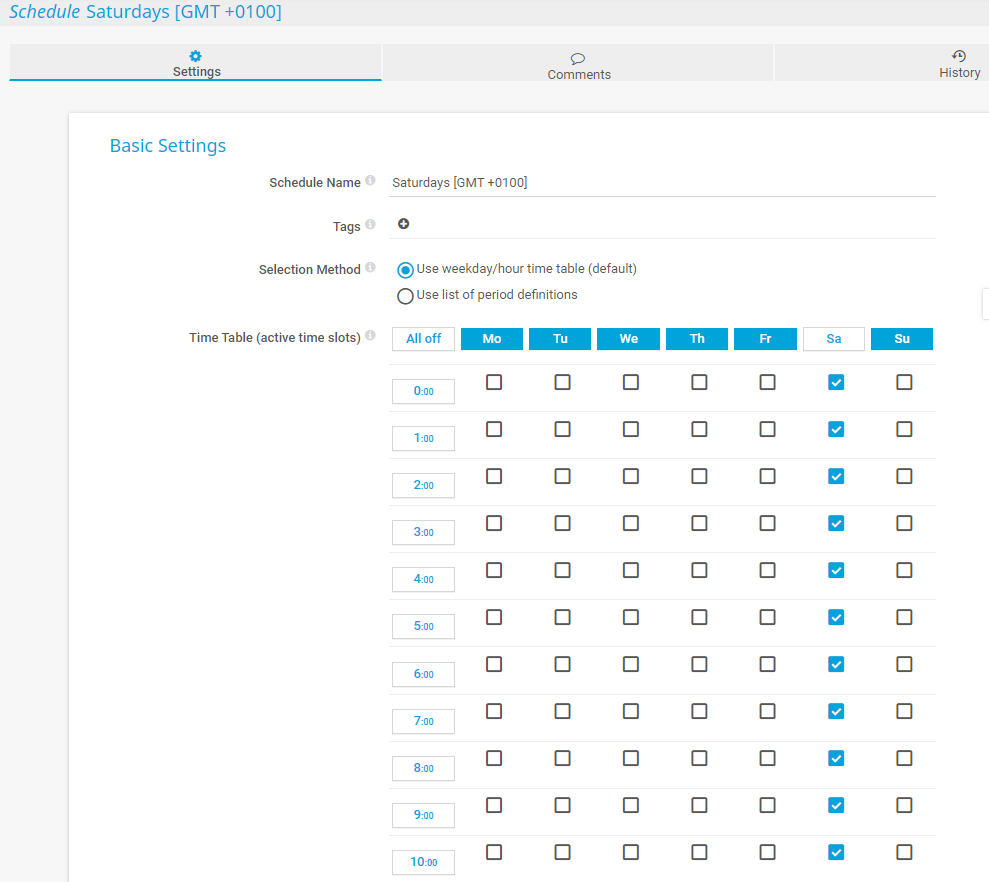Image resolution: width=989 pixels, height=882 pixels.
Task: Check the Sunday 10:00 time slot
Action: (904, 852)
